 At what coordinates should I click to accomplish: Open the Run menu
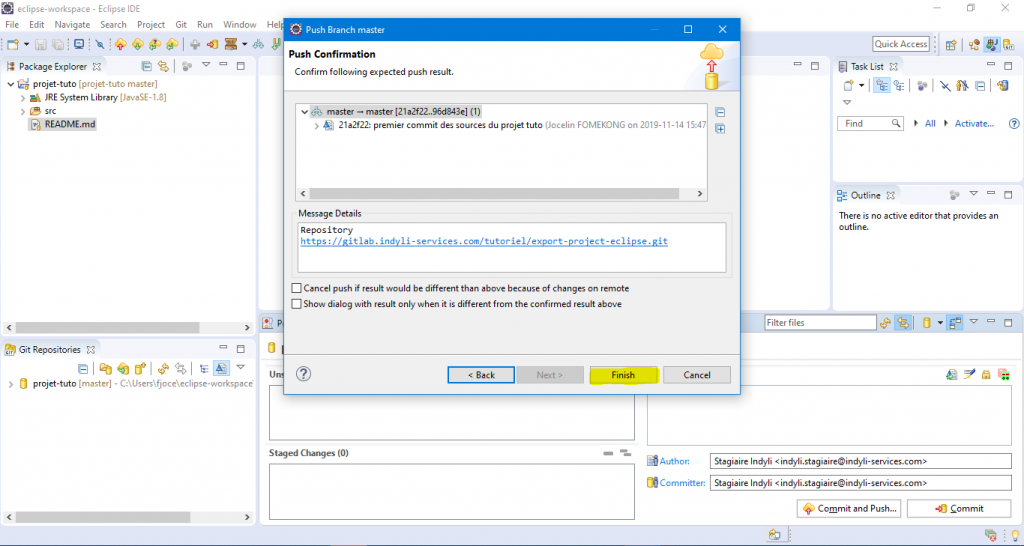click(x=204, y=24)
